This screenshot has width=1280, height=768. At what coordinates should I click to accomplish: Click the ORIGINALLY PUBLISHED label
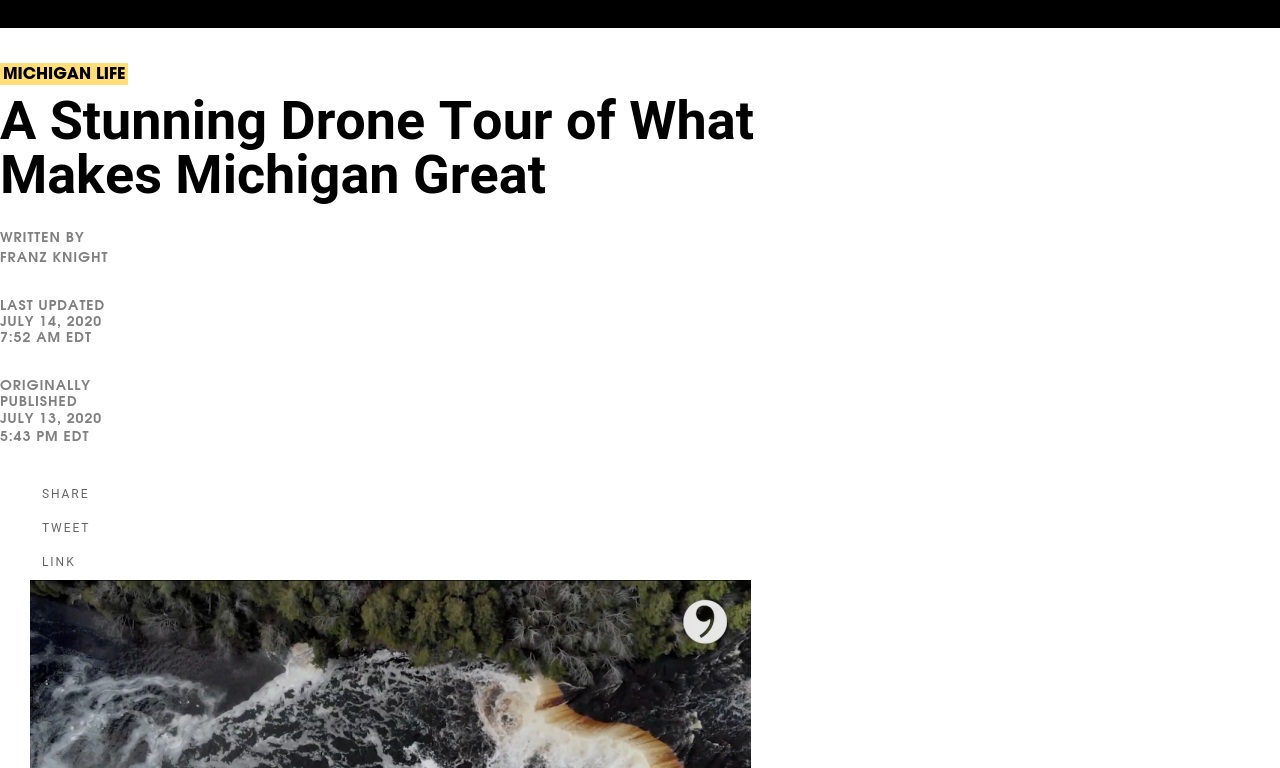(45, 394)
